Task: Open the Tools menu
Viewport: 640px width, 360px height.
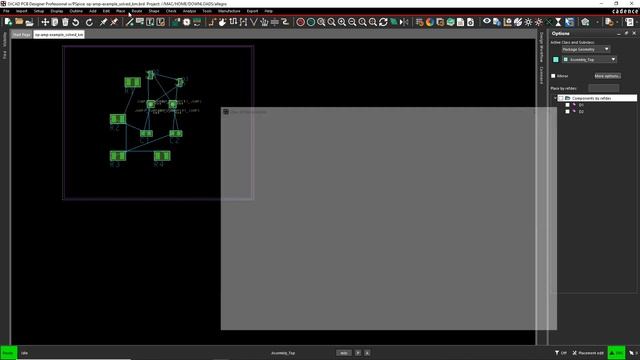Action: pos(207,11)
